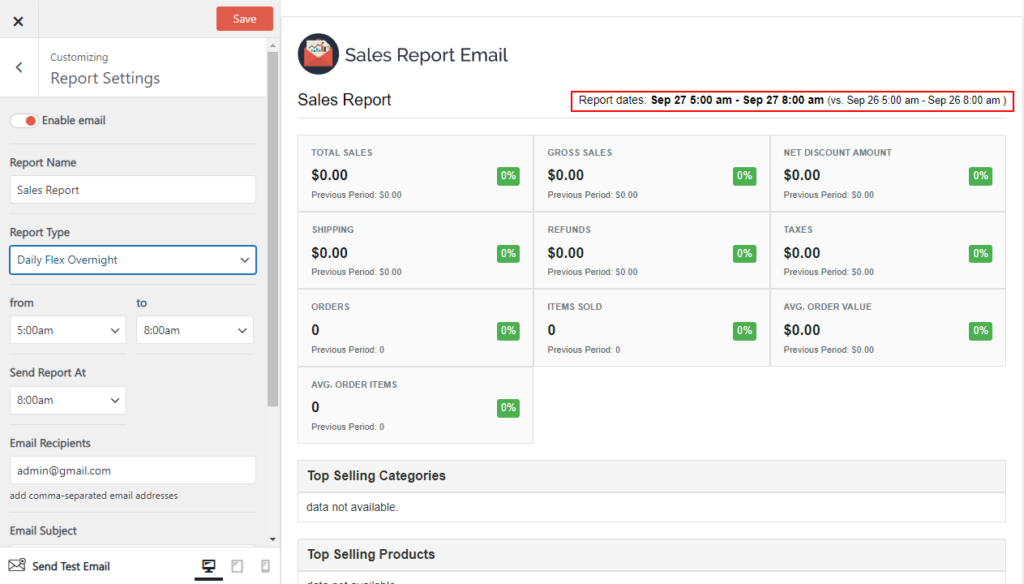Select the highlighted Report dates text

(792, 100)
